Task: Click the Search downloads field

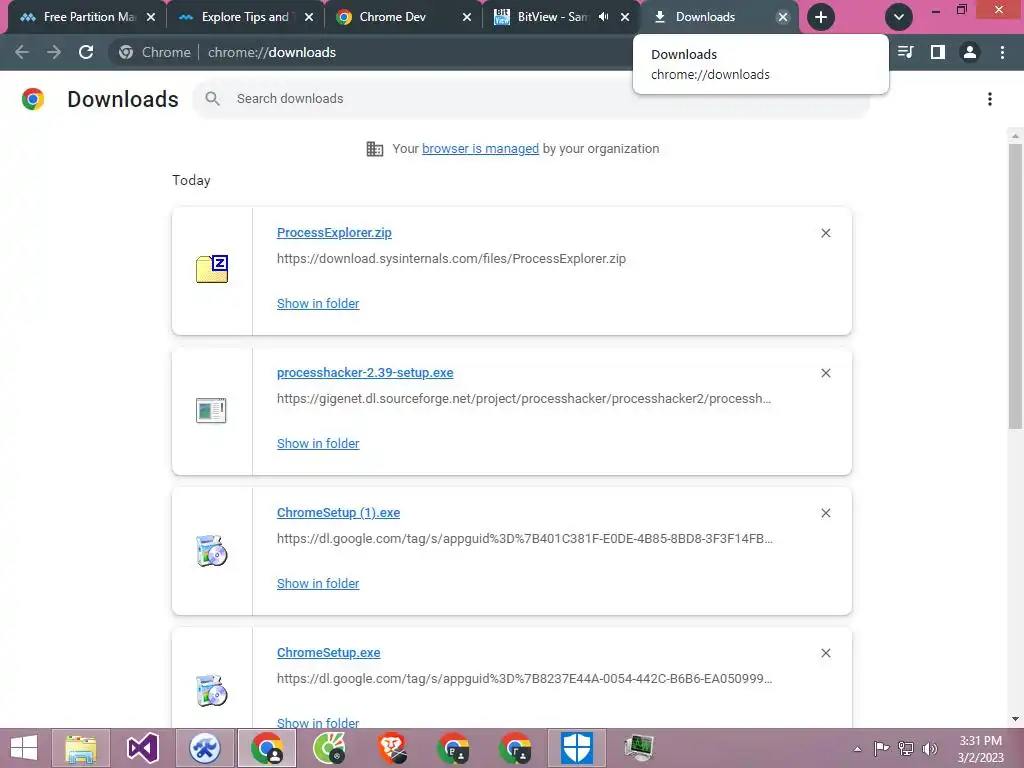Action: click(x=530, y=99)
